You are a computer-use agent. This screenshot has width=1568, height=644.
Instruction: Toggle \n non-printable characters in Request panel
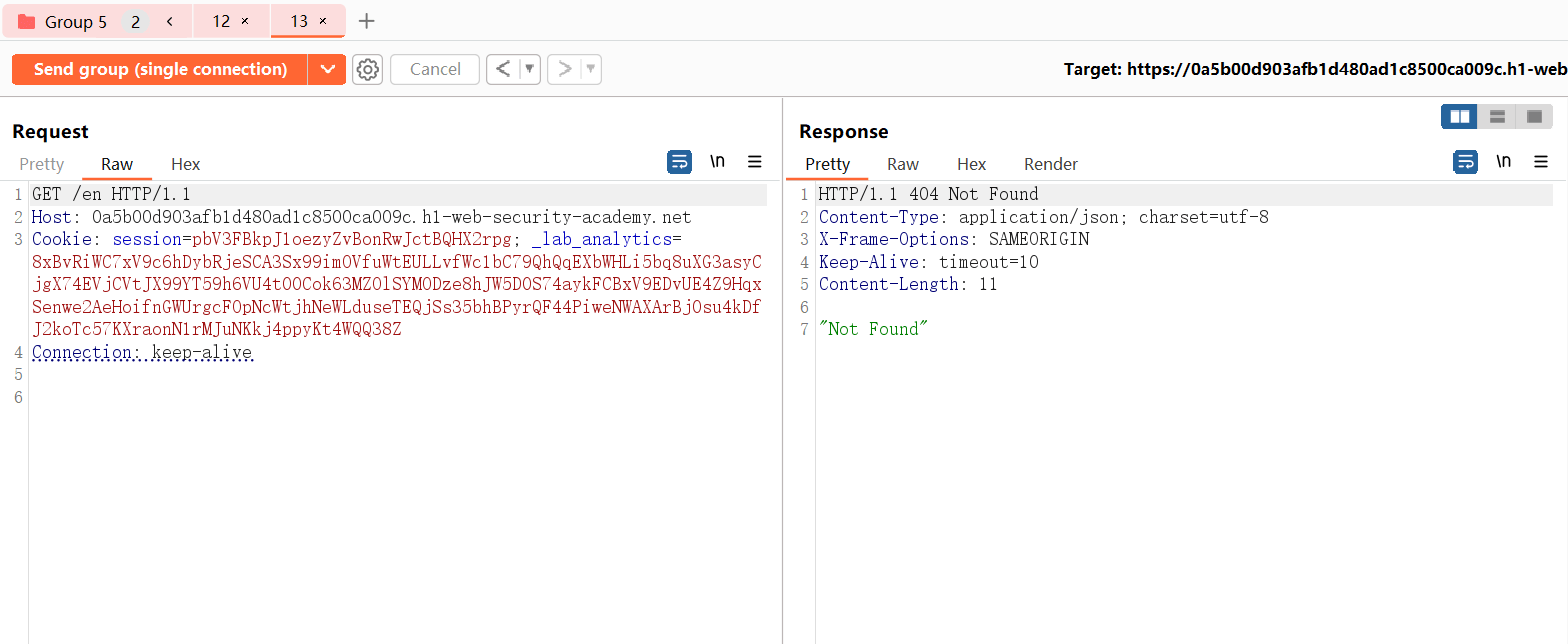717,162
